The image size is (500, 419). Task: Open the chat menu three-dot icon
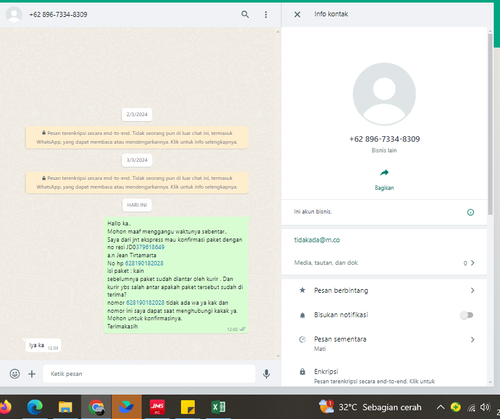click(x=266, y=14)
